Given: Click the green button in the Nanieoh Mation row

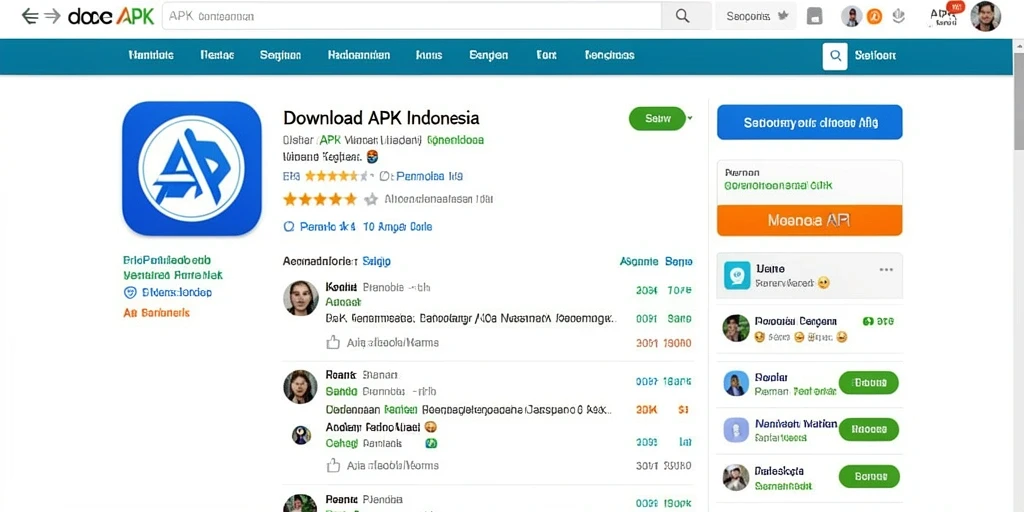Looking at the screenshot, I should pos(869,430).
